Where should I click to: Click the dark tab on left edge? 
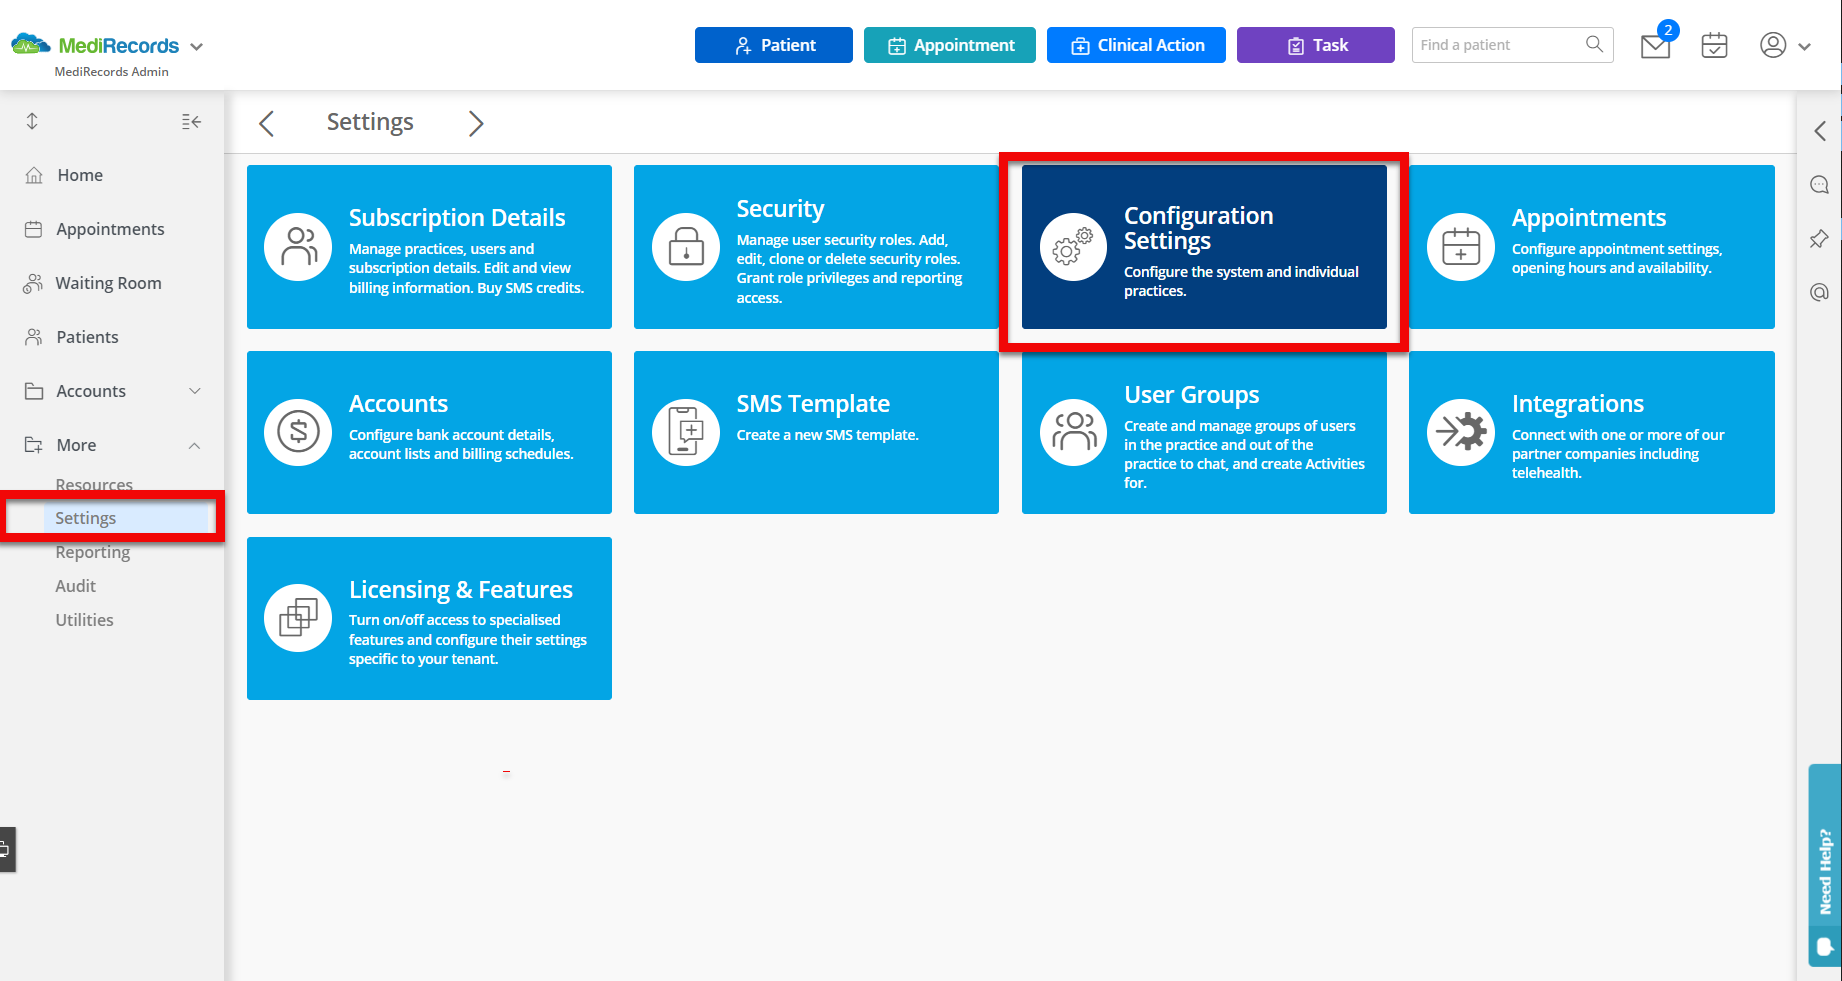[x=7, y=849]
